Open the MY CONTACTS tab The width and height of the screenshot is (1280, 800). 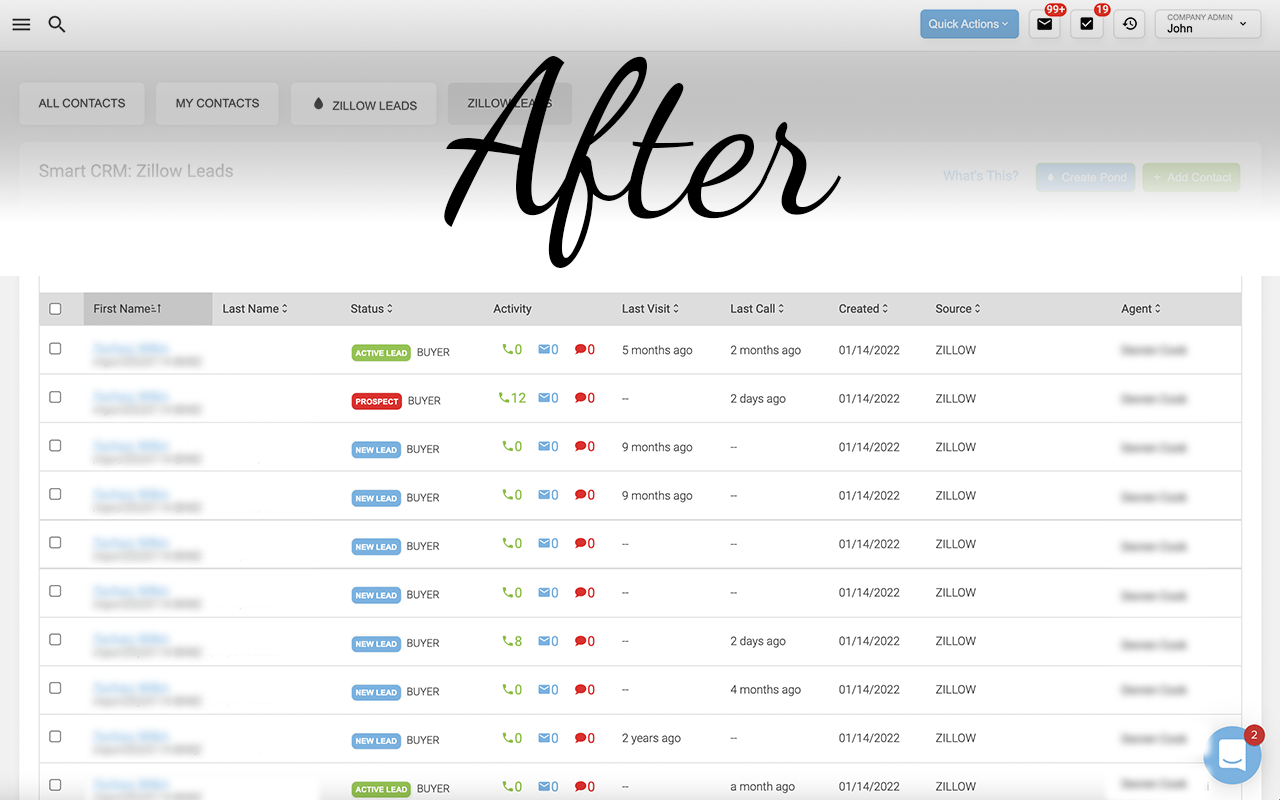[x=216, y=103]
